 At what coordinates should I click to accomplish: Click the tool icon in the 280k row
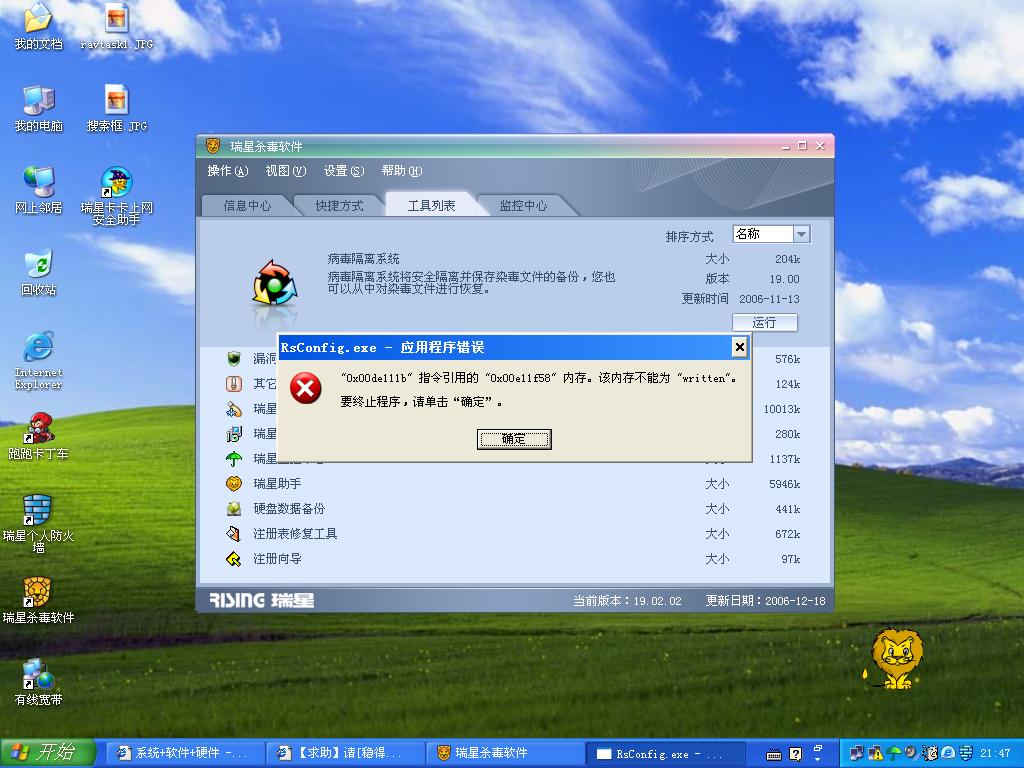(x=234, y=434)
